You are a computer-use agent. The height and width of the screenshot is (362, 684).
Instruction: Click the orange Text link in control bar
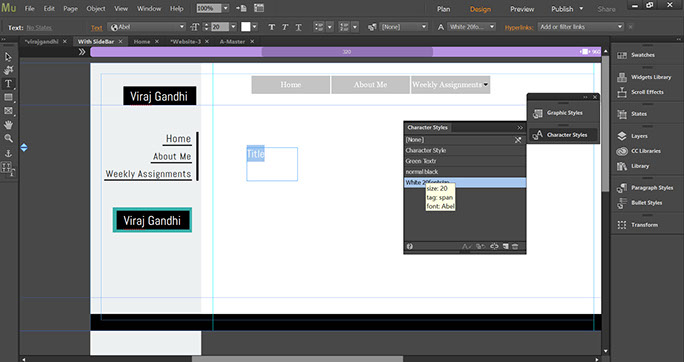point(96,27)
